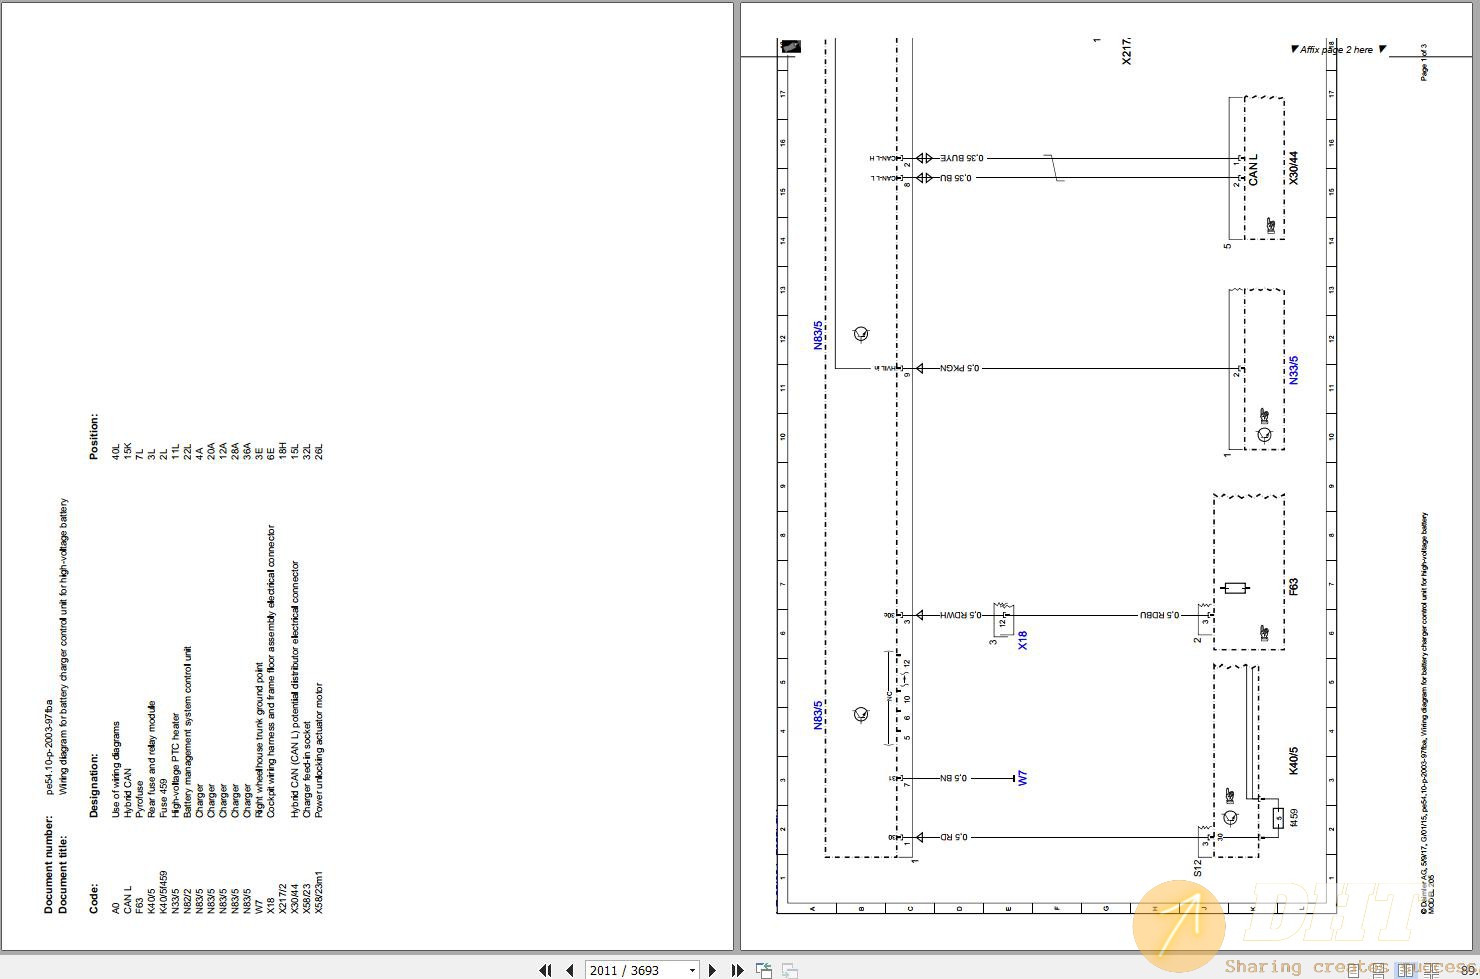
Task: Click the greyed go to next view icon
Action: coord(790,969)
